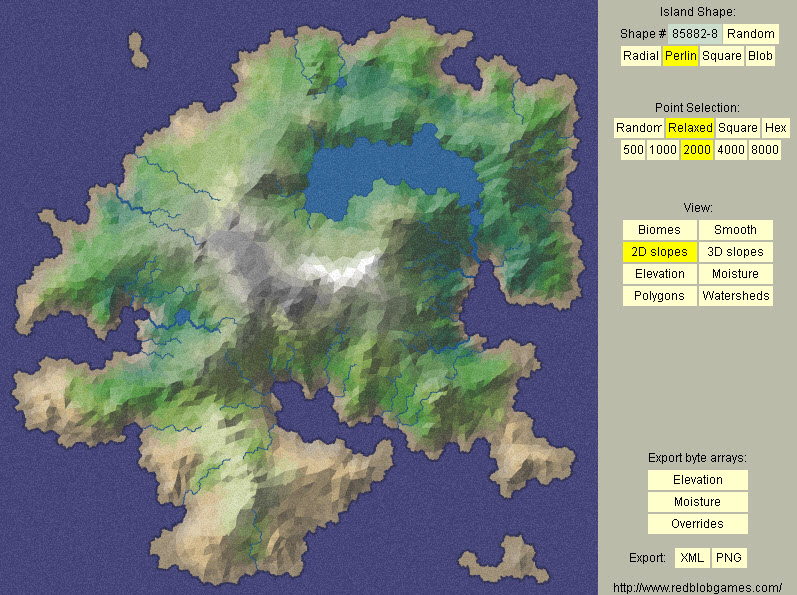Generate a Random island shape number
797x595 pixels.
pyautogui.click(x=751, y=34)
